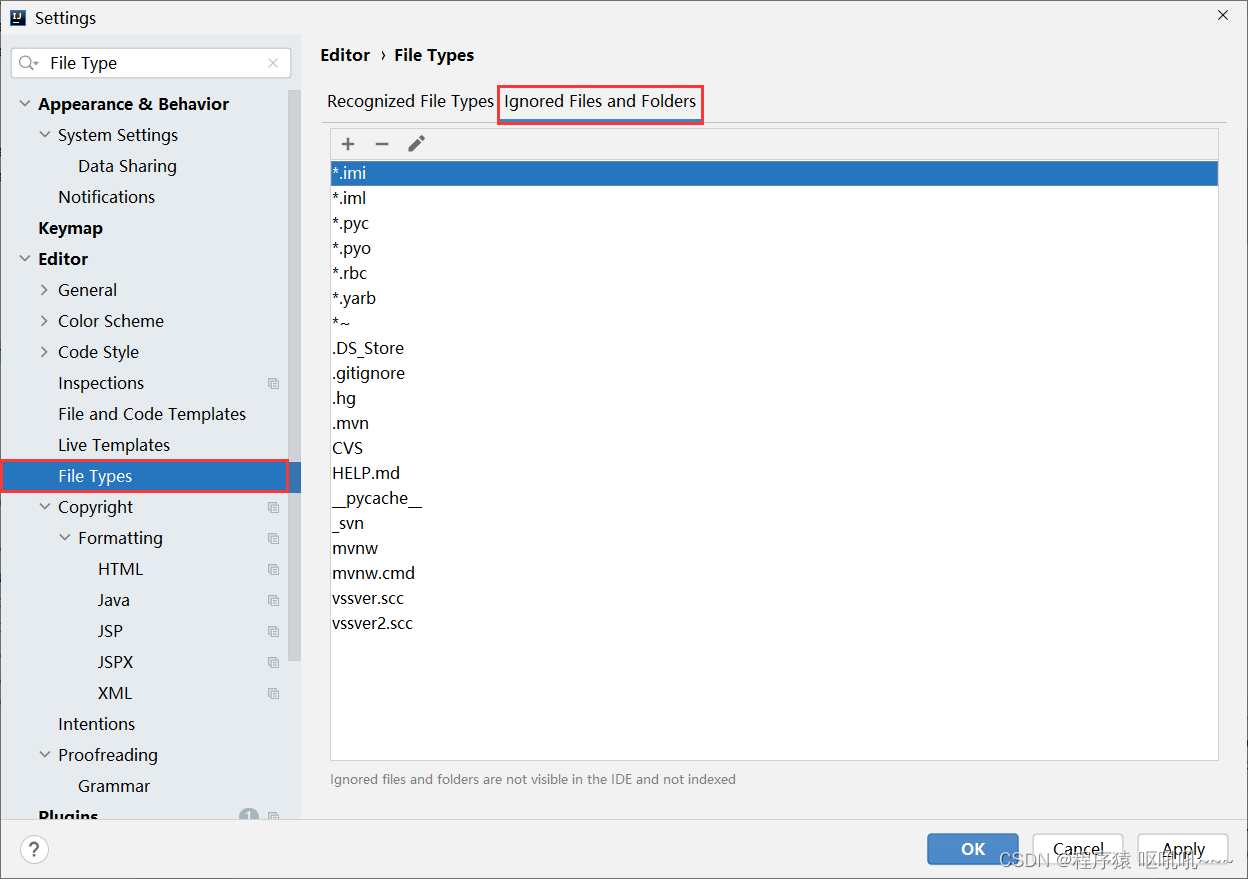Apply the current settings changes
The image size is (1248, 879).
1183,849
